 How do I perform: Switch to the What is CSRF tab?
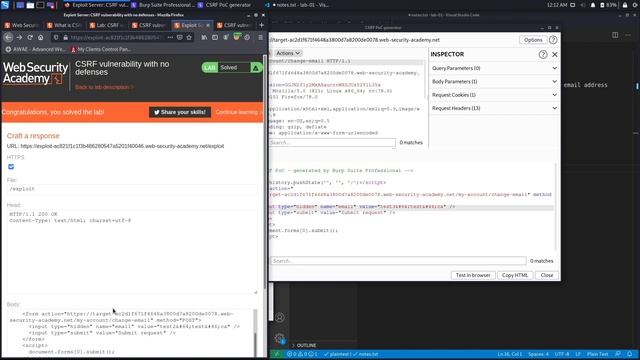pyautogui.click(x=64, y=25)
